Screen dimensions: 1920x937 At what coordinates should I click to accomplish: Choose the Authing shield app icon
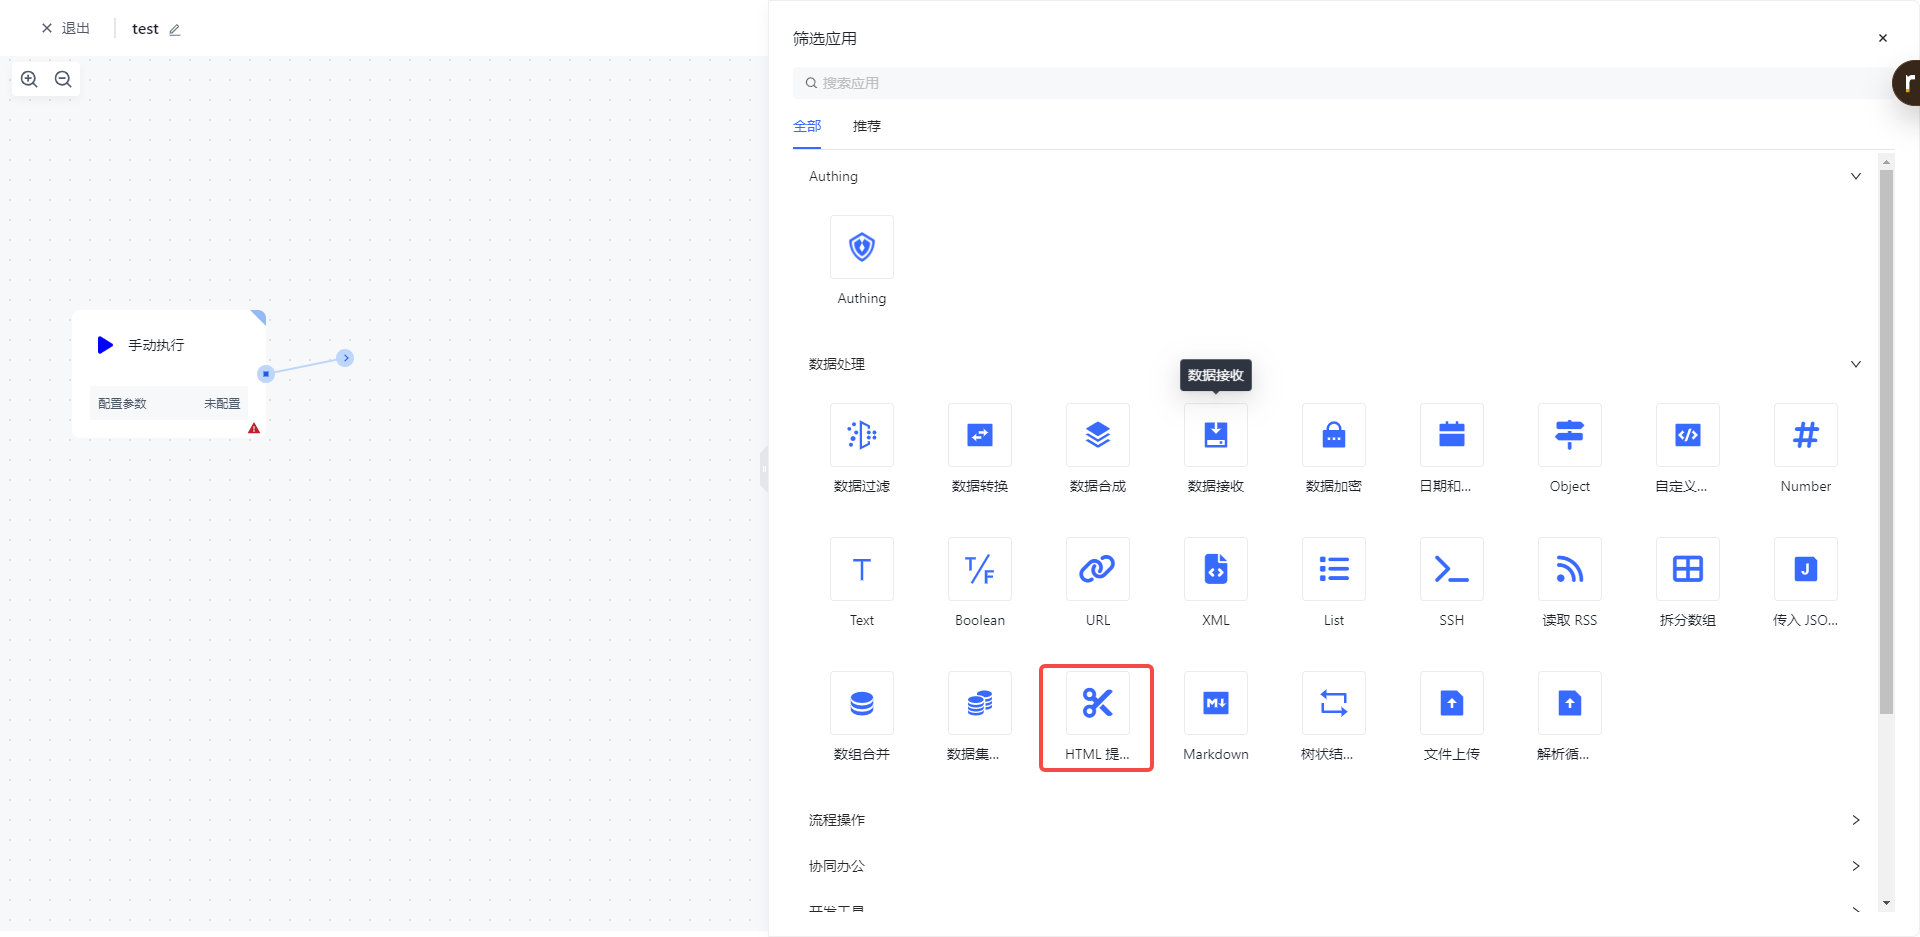point(861,248)
